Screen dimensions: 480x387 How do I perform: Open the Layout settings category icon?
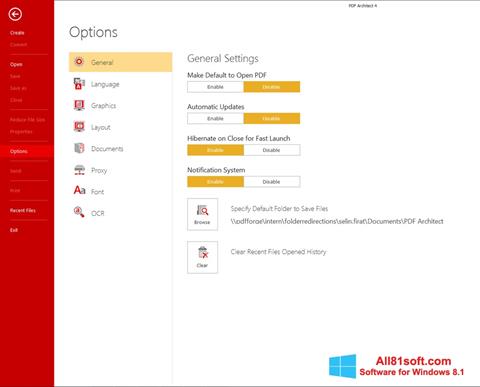[x=79, y=127]
